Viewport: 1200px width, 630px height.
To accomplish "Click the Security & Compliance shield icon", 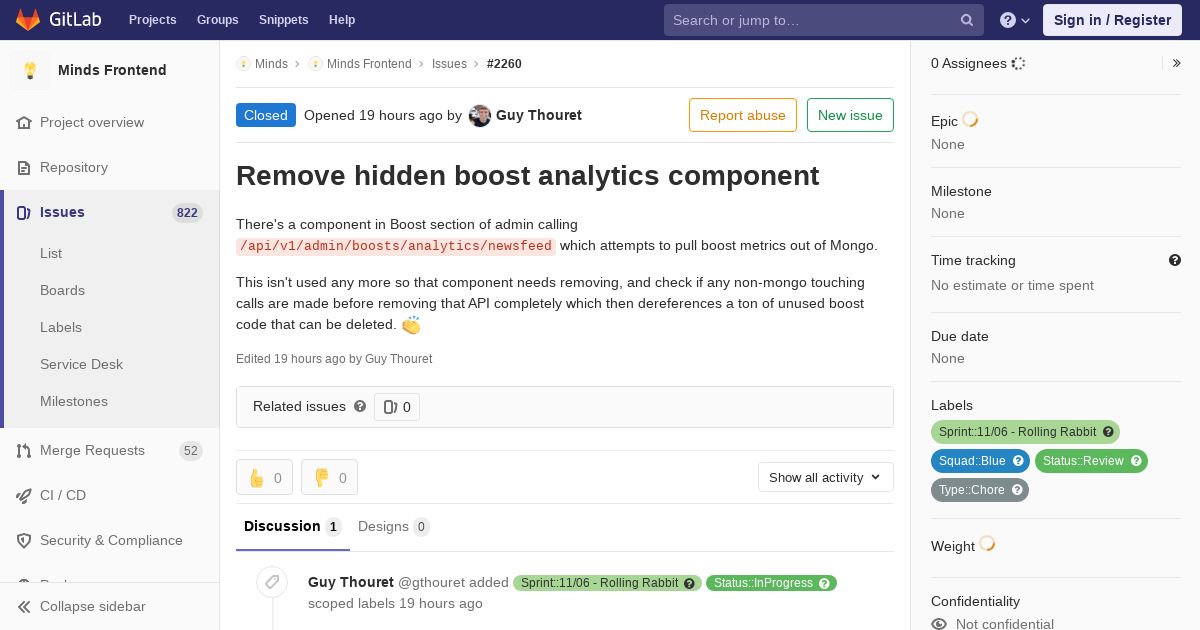I will (x=24, y=540).
